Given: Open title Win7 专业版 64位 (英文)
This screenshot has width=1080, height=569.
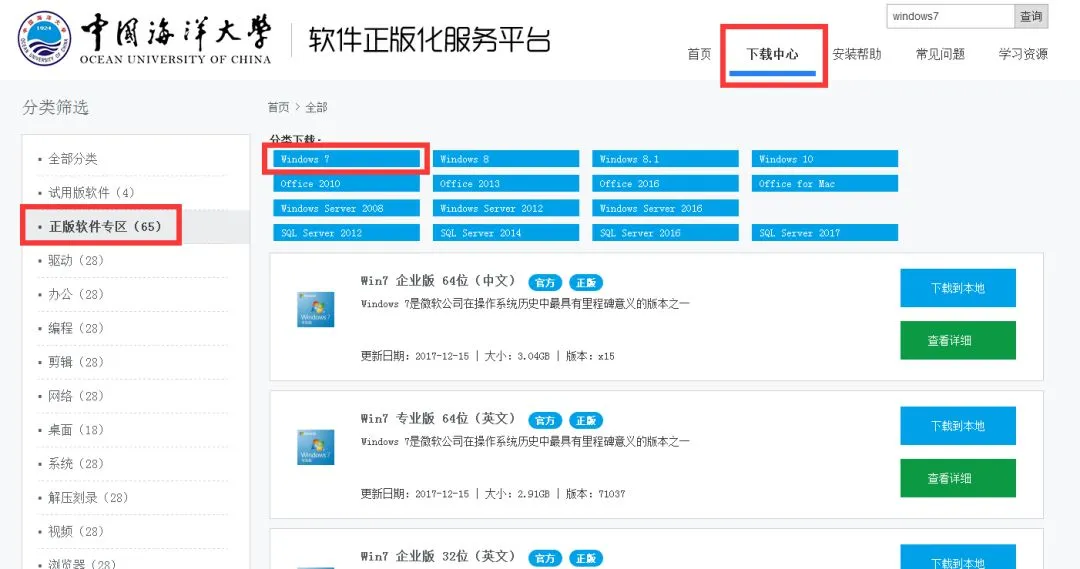Looking at the screenshot, I should [438, 419].
